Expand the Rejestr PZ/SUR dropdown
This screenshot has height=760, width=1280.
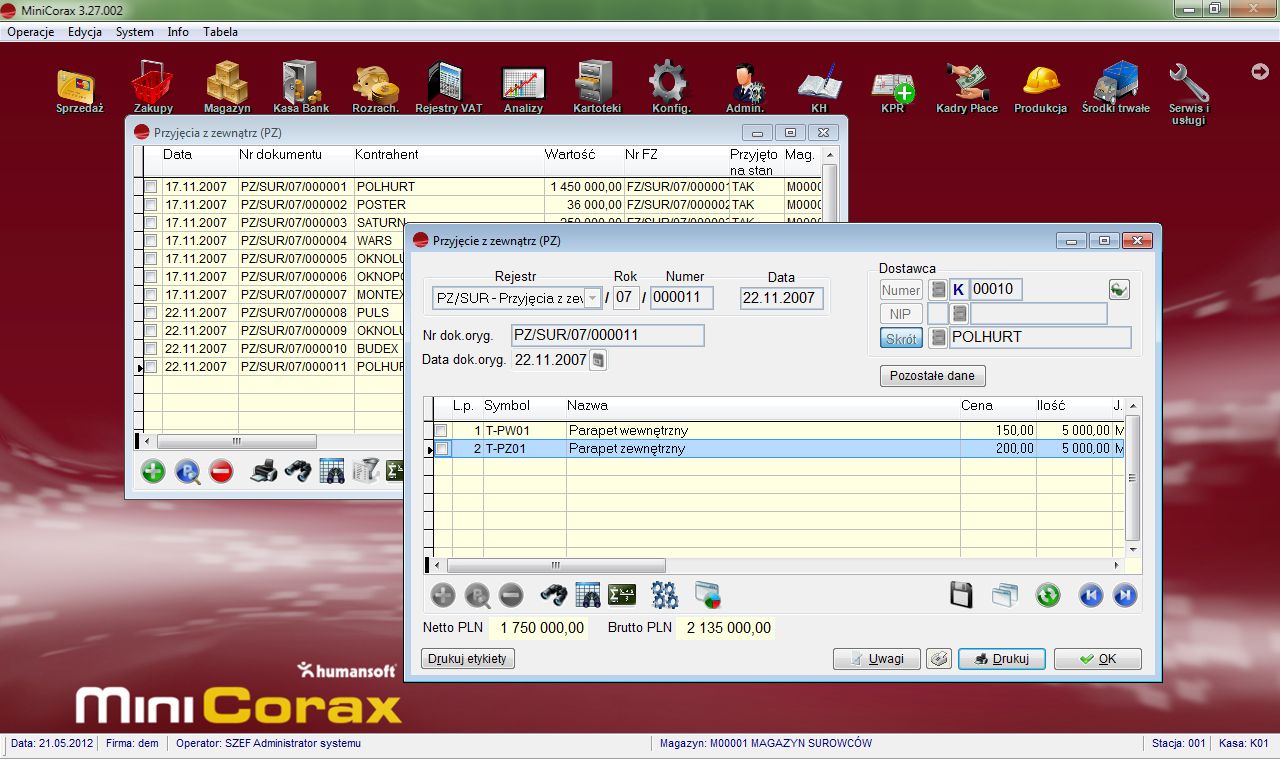[593, 298]
